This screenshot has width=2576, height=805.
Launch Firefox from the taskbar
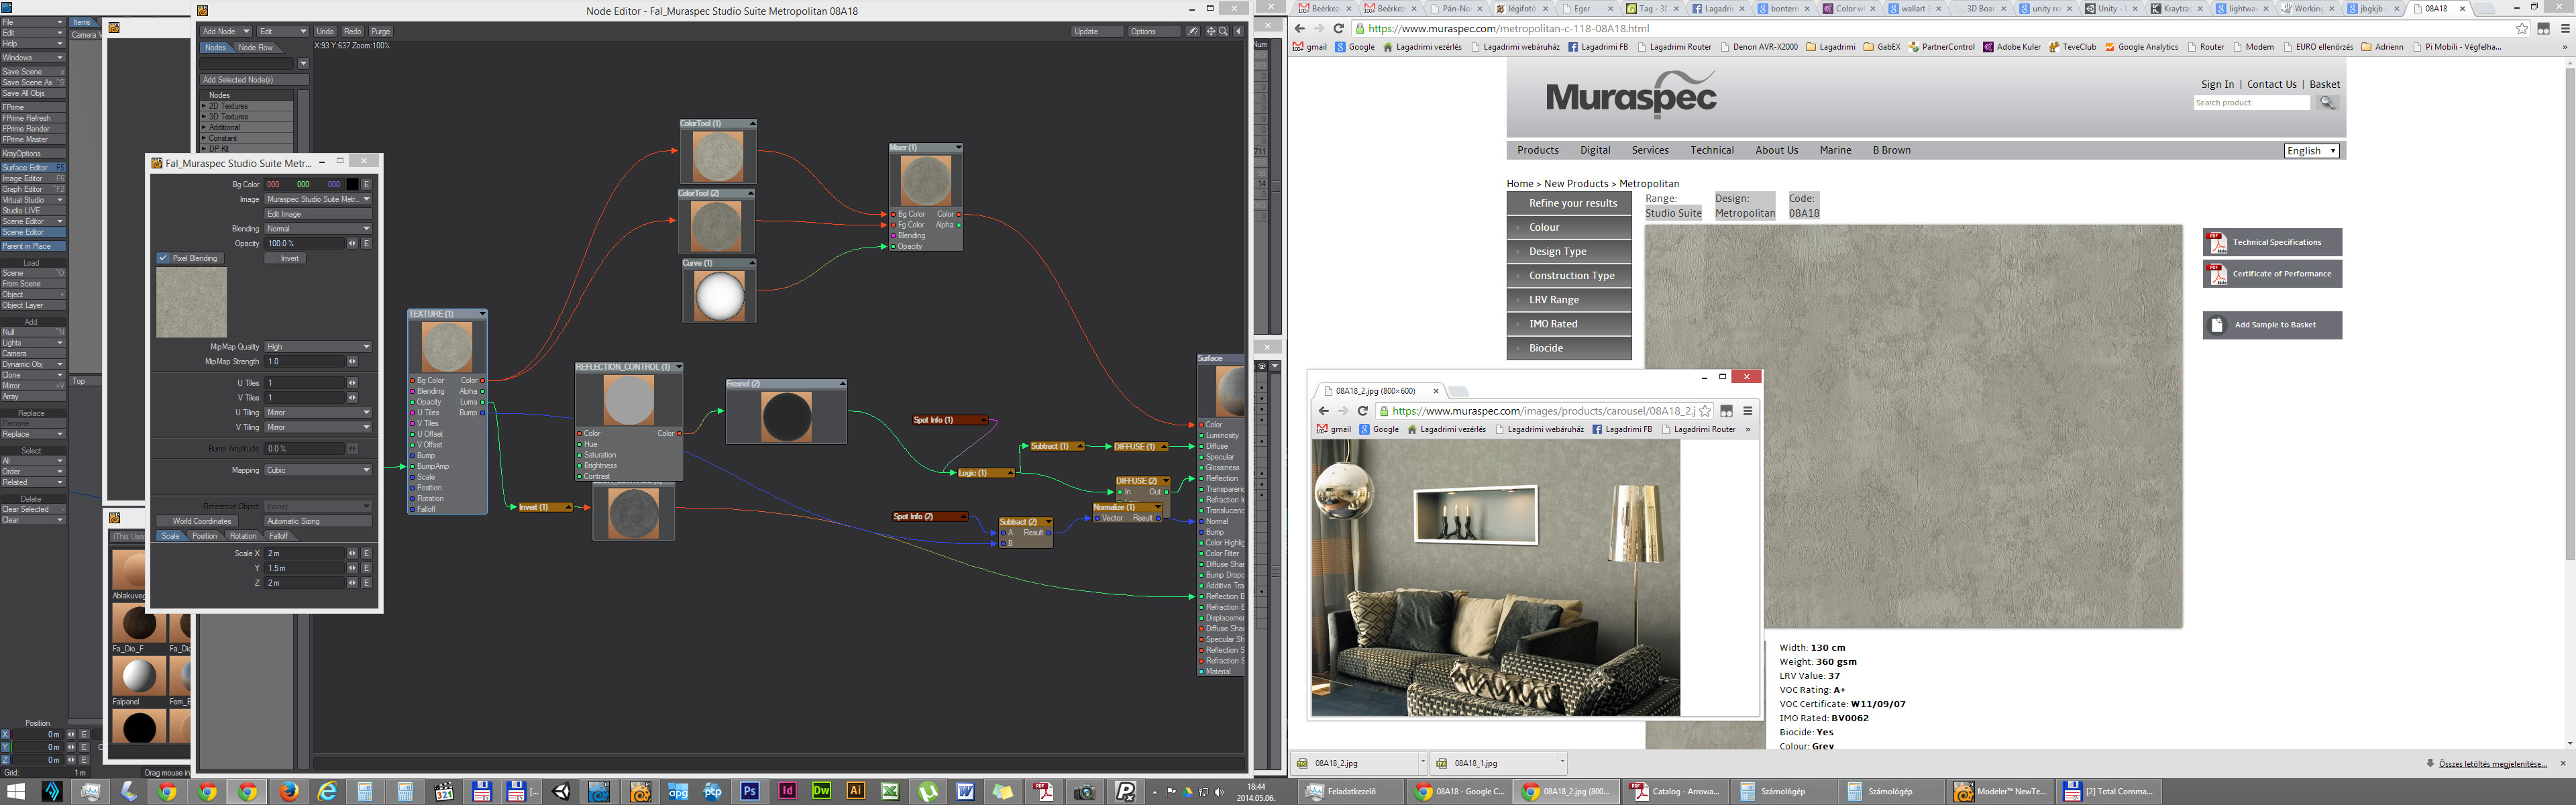(x=289, y=792)
